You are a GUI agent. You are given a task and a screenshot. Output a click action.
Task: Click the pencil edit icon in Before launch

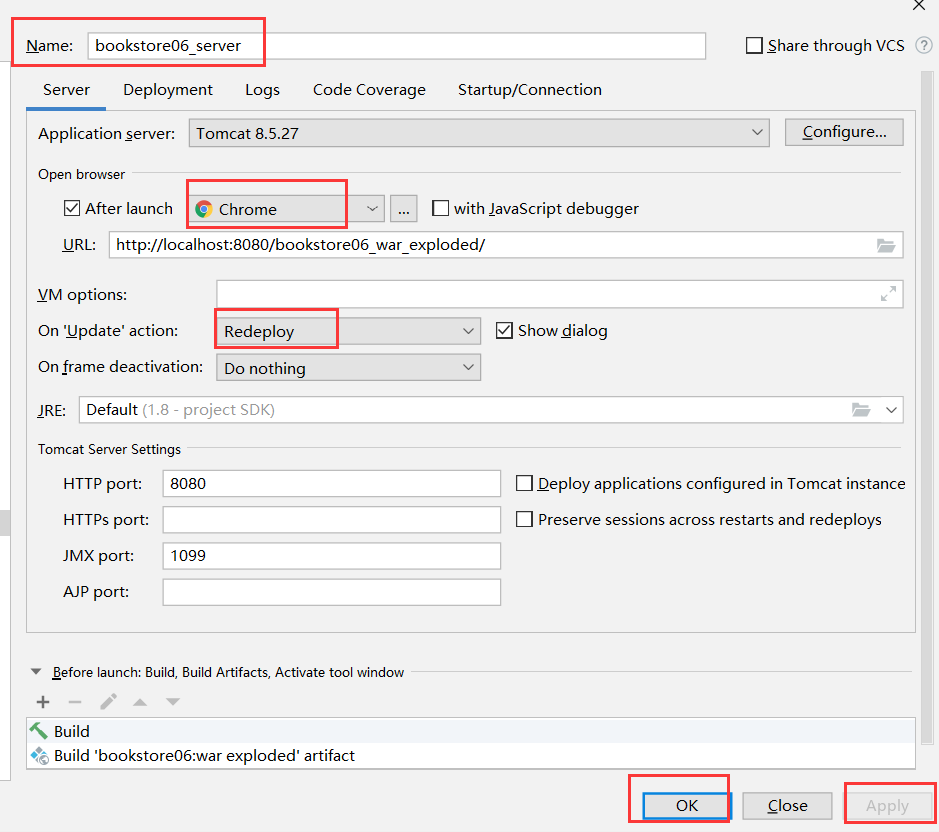point(108,702)
